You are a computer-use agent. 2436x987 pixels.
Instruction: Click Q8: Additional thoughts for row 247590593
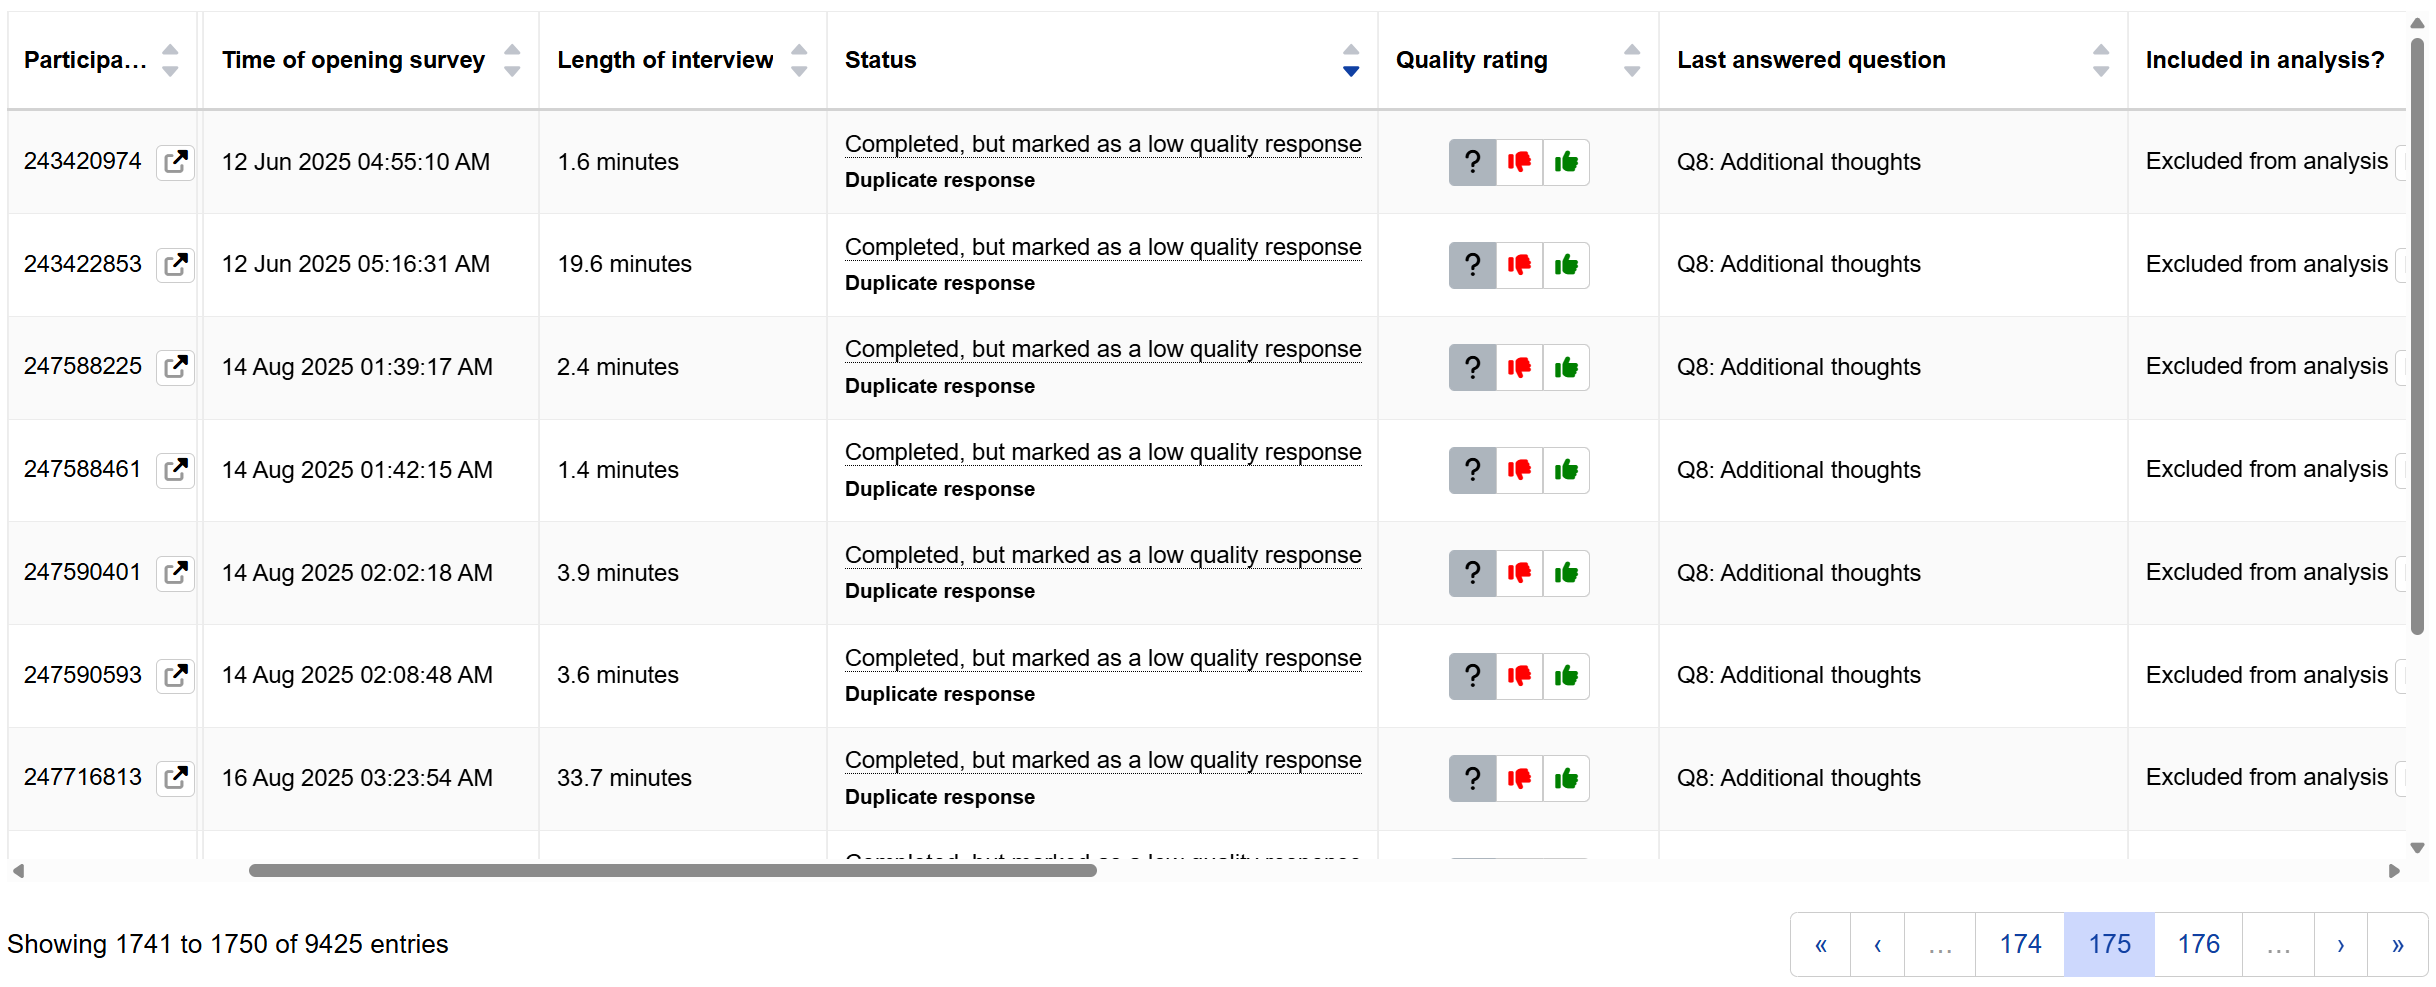click(x=1798, y=675)
